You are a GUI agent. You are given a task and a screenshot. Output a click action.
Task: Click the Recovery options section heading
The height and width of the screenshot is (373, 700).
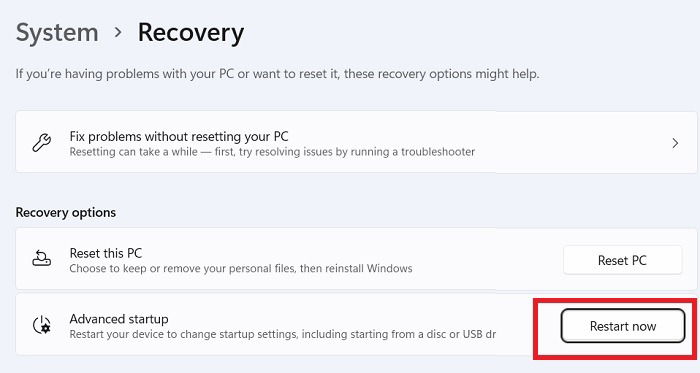coord(66,212)
